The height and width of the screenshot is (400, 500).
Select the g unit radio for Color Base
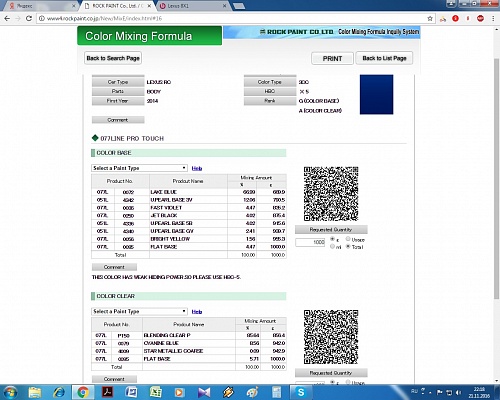(332, 239)
